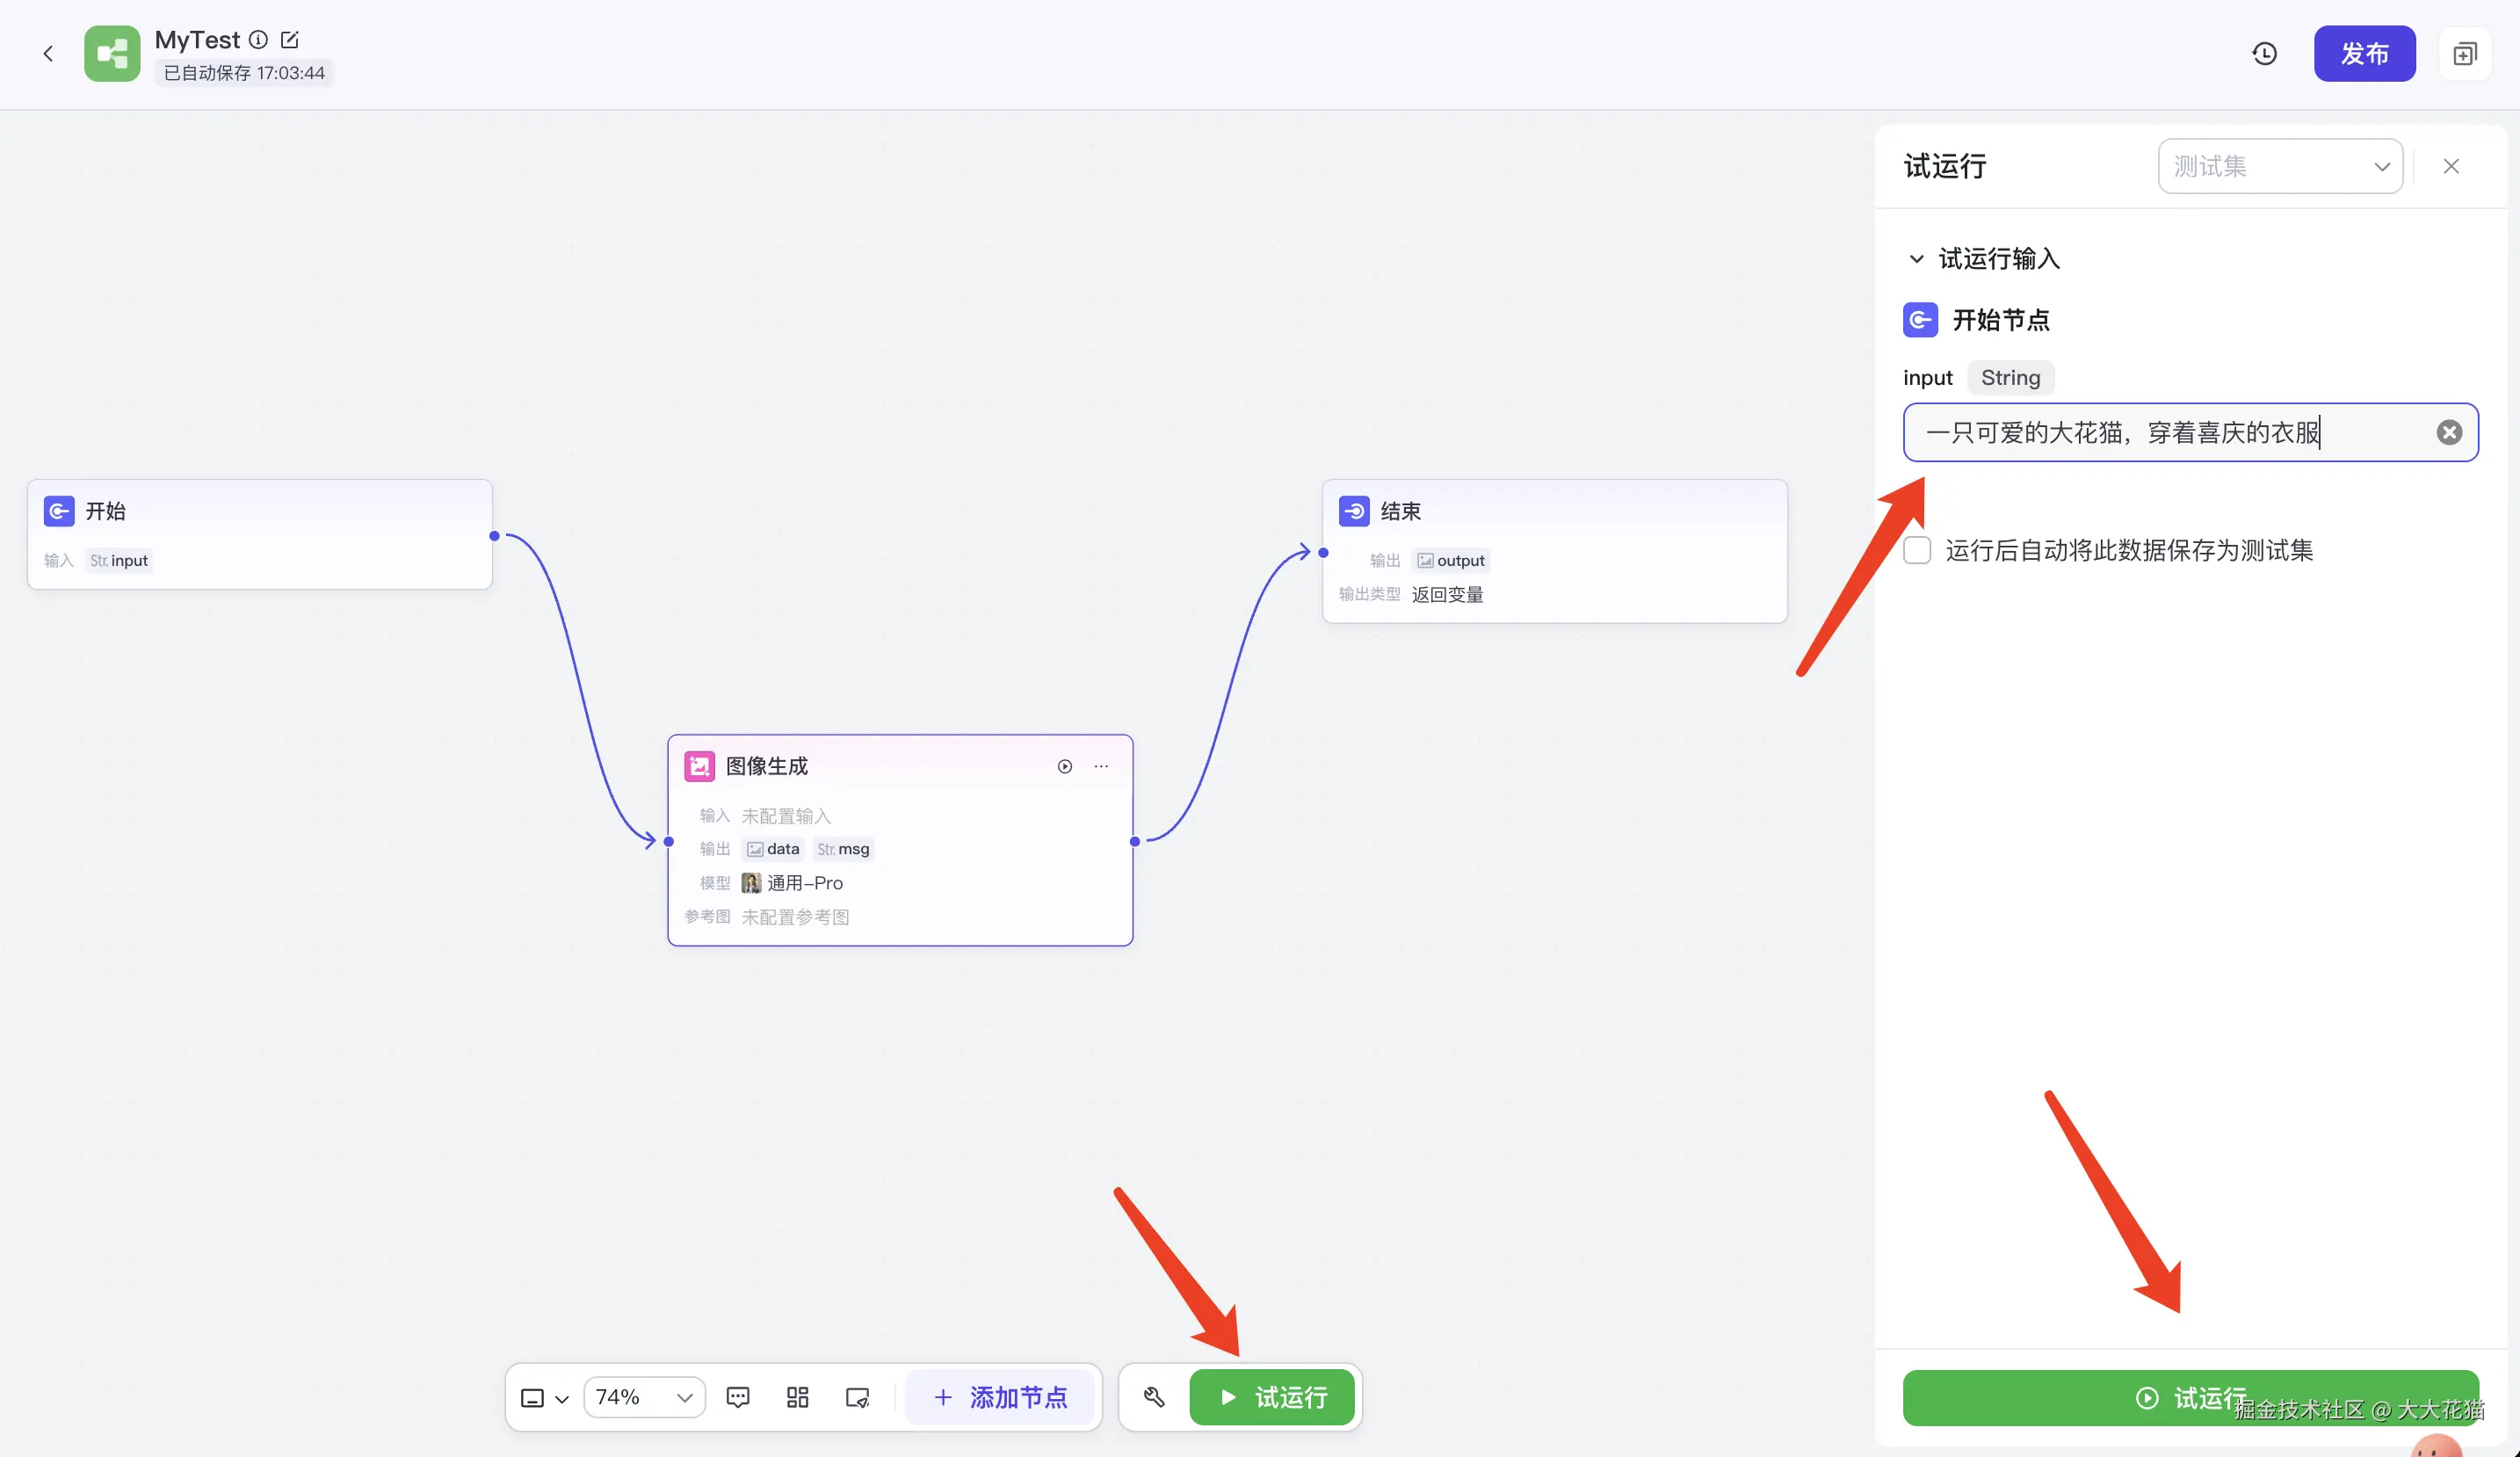Click the 试运行 button in bottom toolbar
Screen dimensions: 2520x1457
point(1271,1397)
